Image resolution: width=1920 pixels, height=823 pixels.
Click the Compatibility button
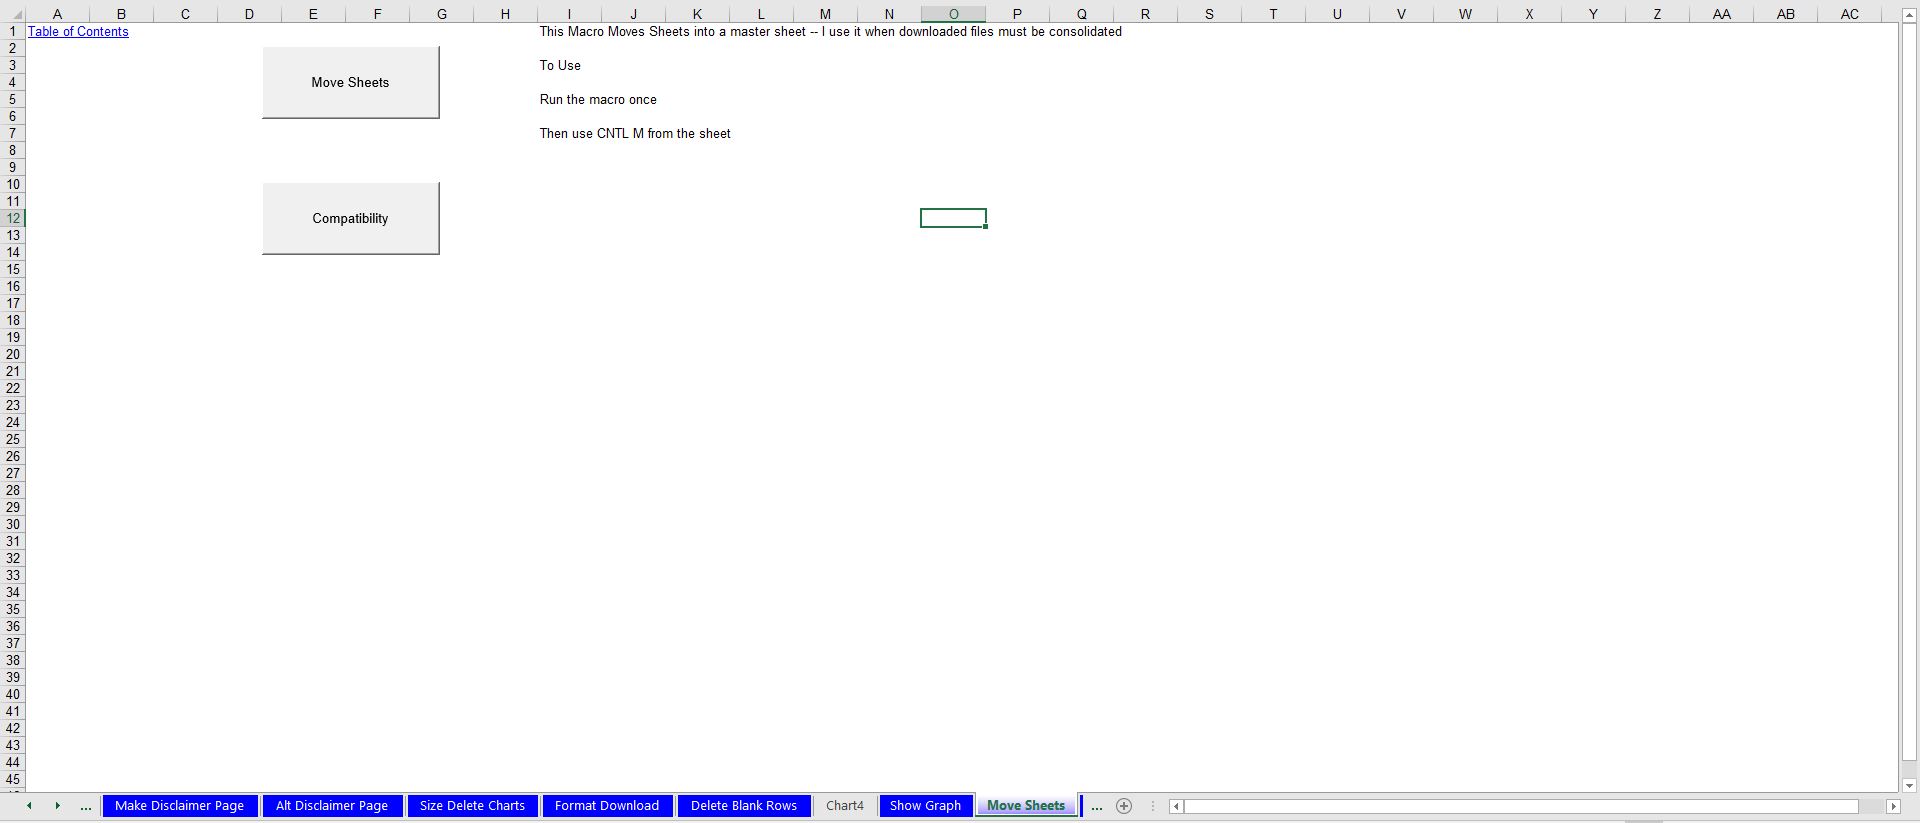click(x=350, y=218)
